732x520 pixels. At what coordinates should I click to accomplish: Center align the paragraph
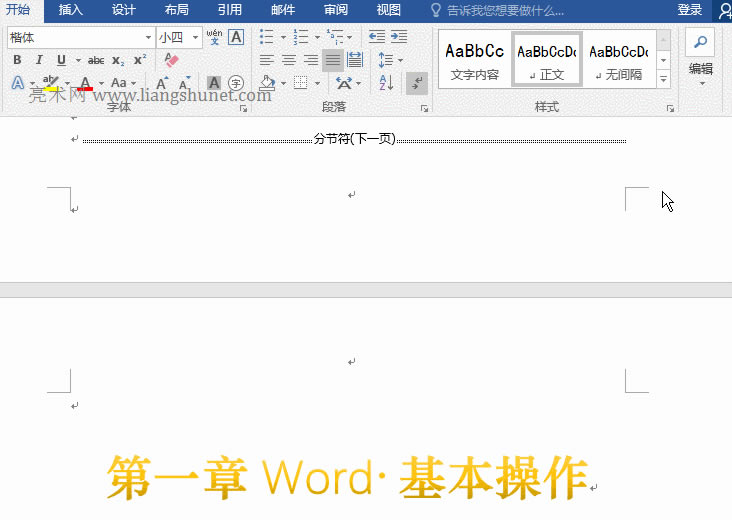[x=288, y=60]
